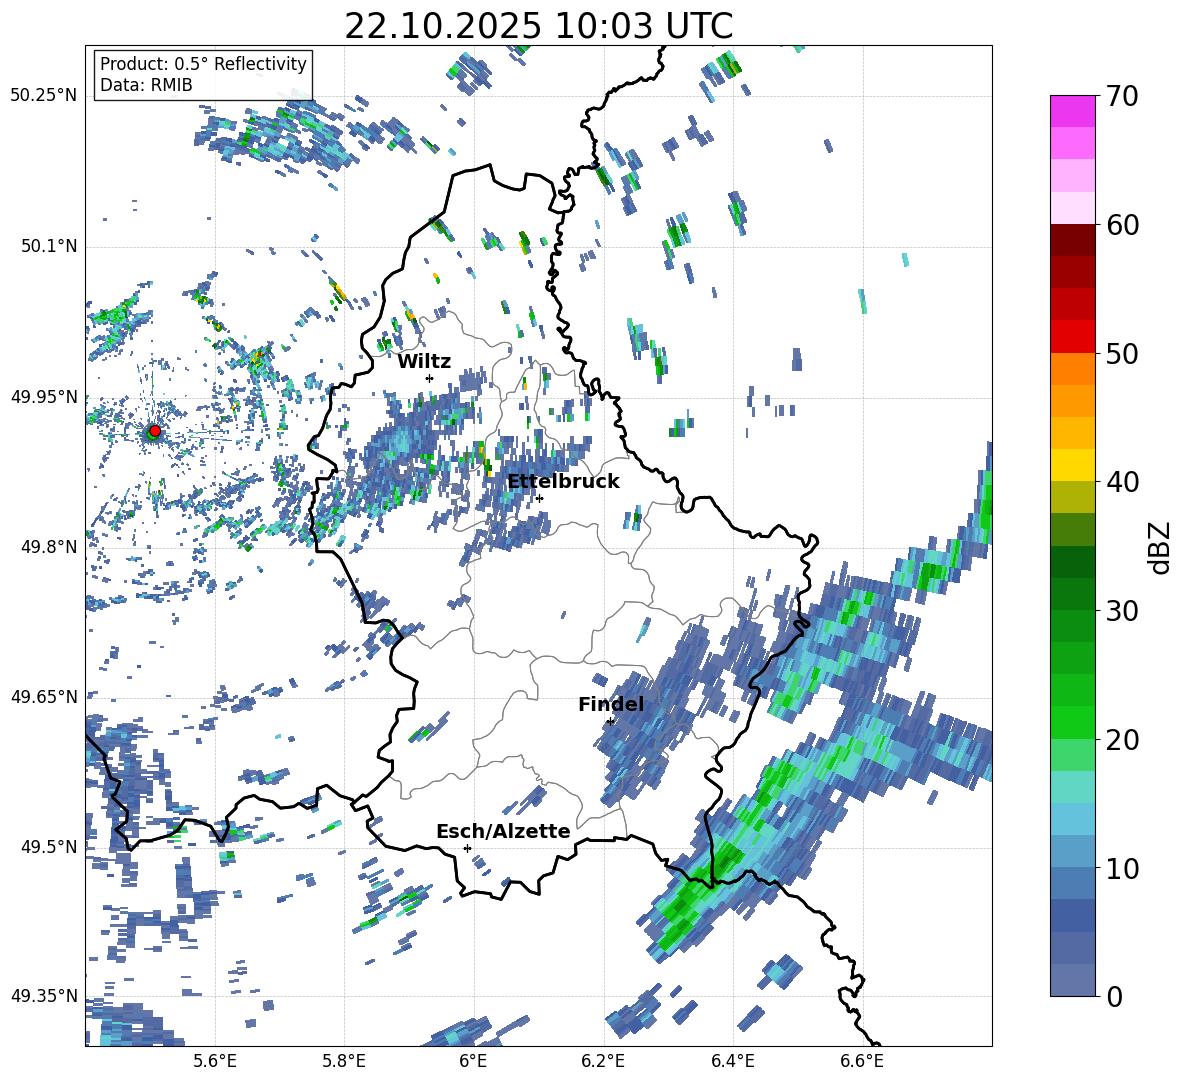The image size is (1184, 1081).
Task: Click the turquoise colorbar segment below 20
Action: [1072, 787]
